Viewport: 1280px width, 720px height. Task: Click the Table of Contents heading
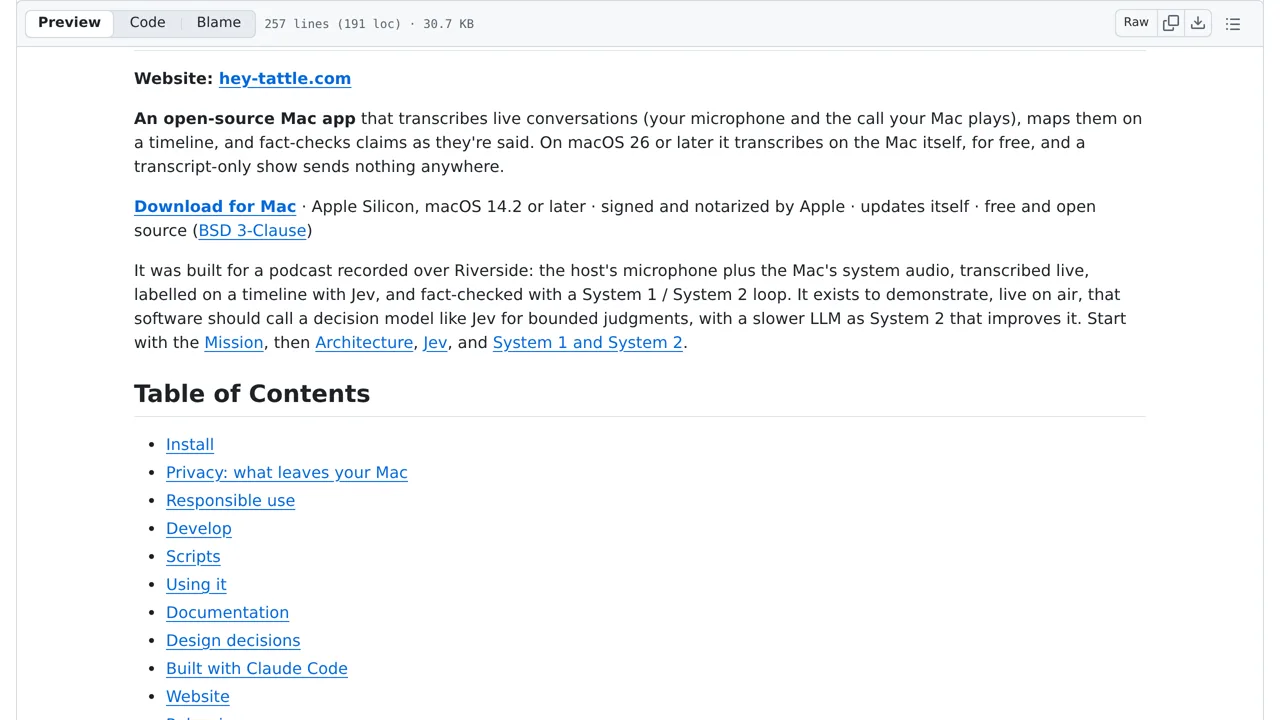252,393
